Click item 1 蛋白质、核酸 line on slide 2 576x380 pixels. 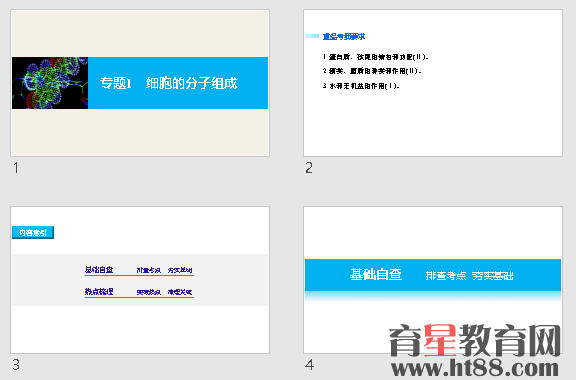pyautogui.click(x=375, y=57)
